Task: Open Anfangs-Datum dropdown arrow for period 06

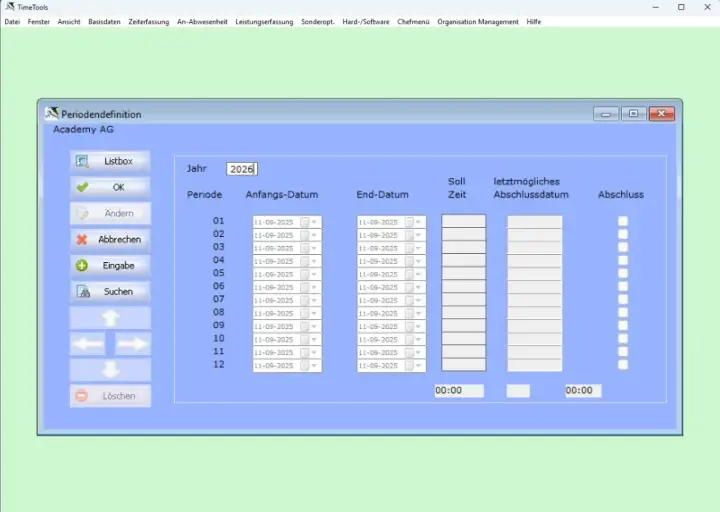Action: [x=315, y=287]
